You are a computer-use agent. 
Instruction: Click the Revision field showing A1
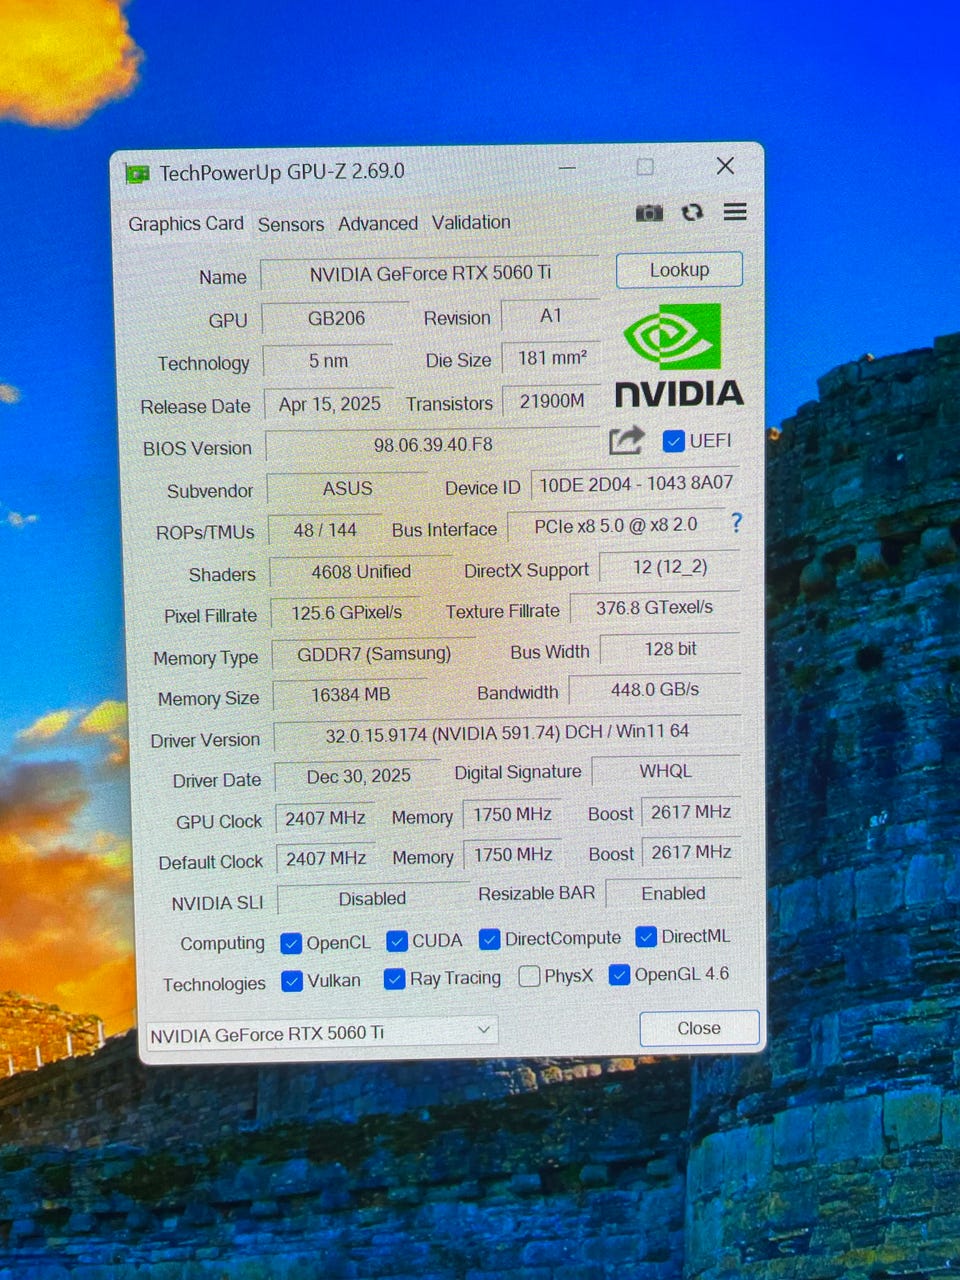(x=551, y=316)
